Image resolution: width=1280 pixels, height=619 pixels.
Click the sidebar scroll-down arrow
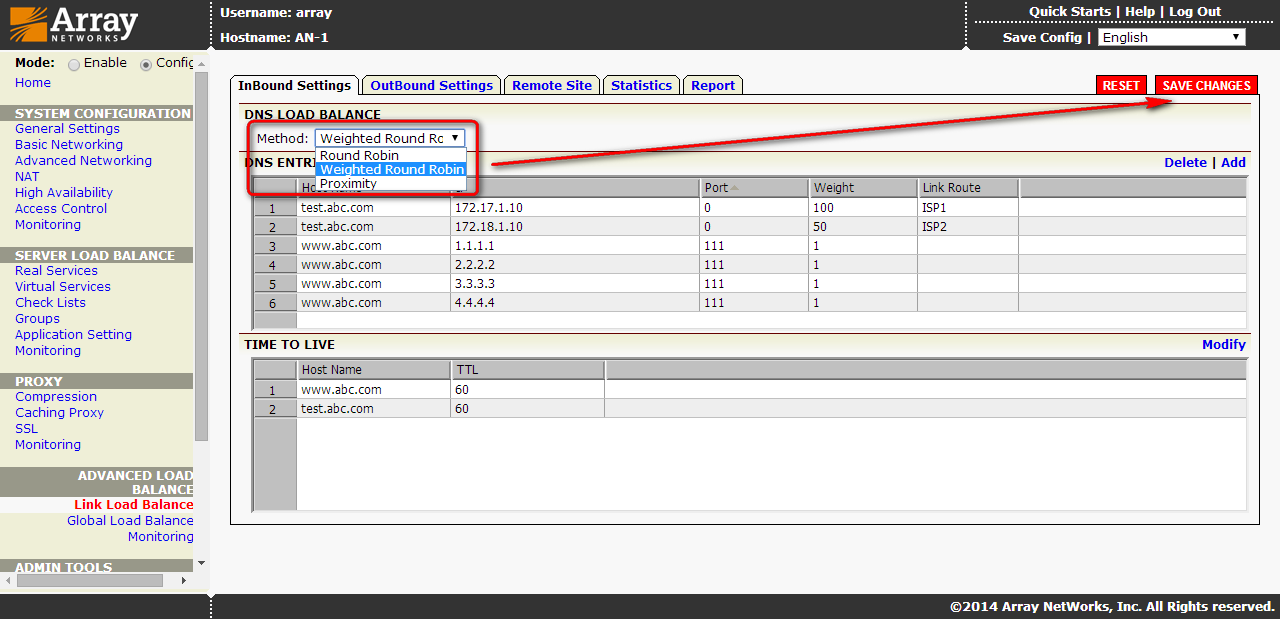pyautogui.click(x=201, y=563)
